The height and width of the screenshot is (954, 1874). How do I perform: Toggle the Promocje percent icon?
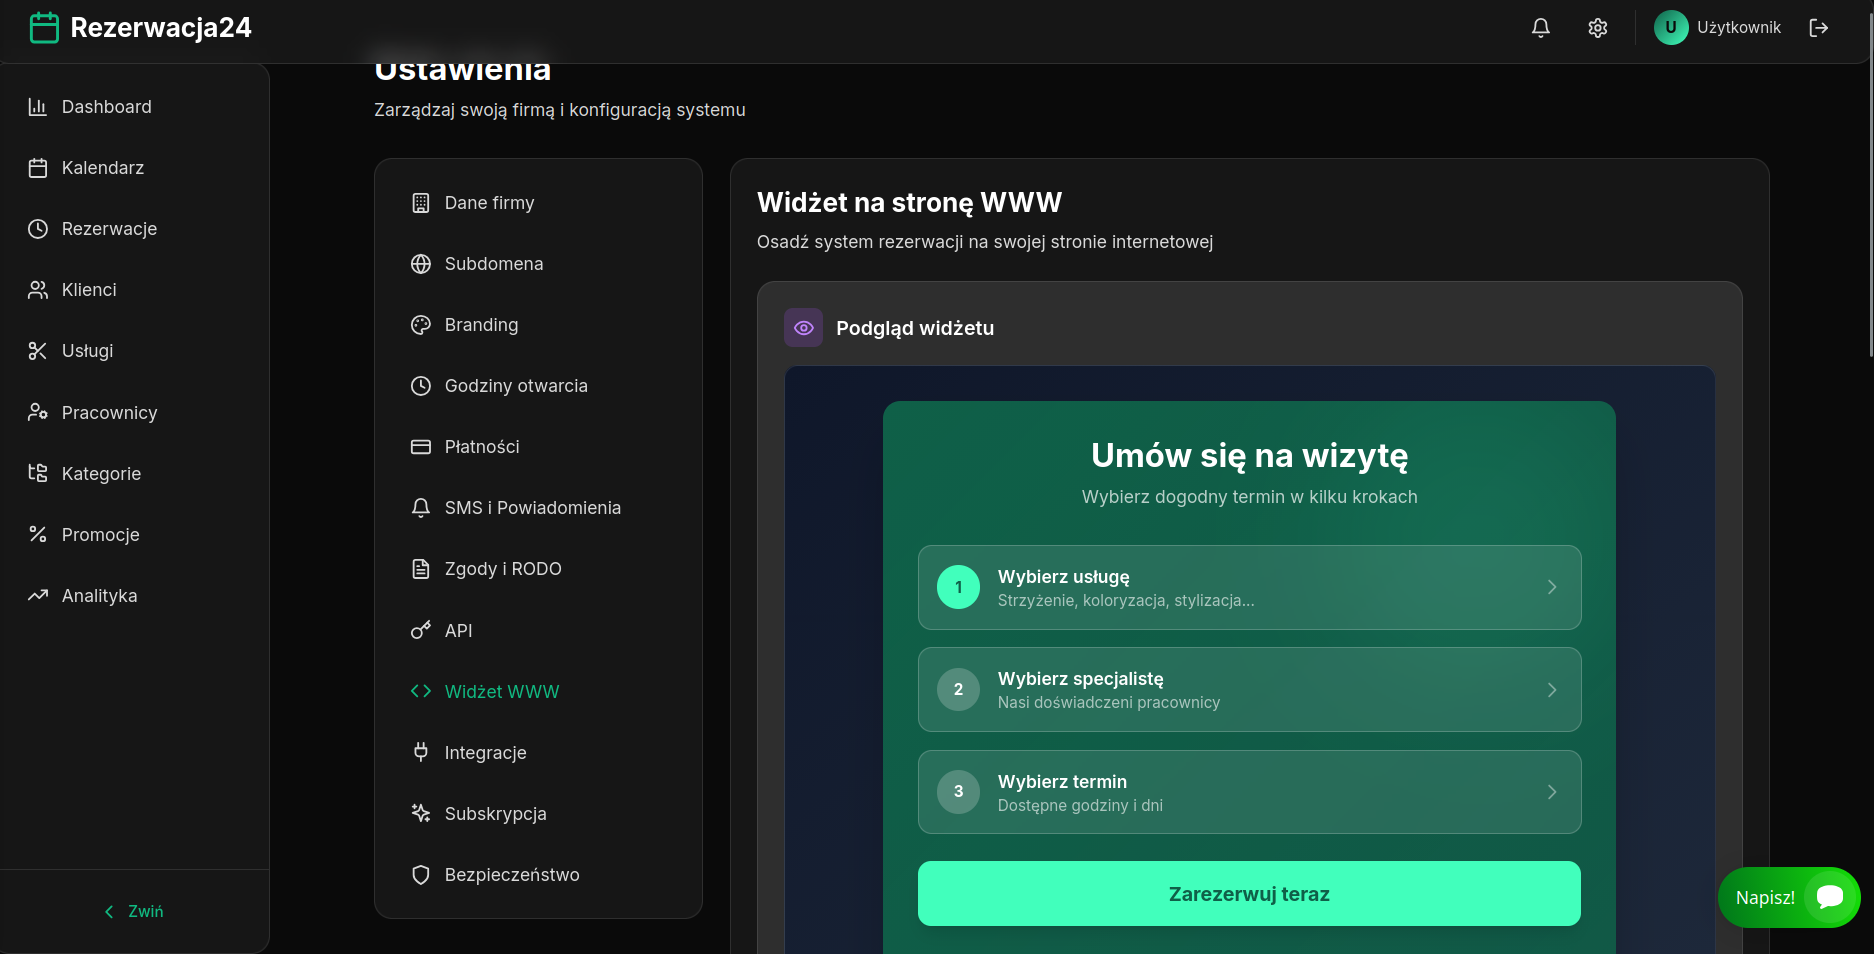click(38, 534)
